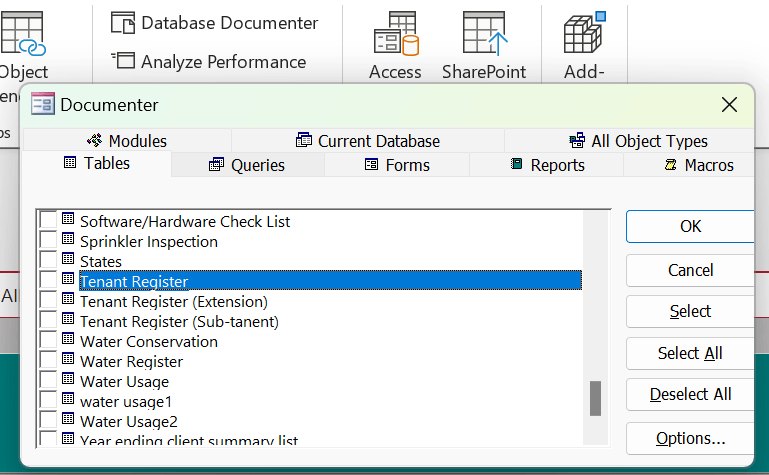
Task: Click the Deselect All button
Action: 690,394
